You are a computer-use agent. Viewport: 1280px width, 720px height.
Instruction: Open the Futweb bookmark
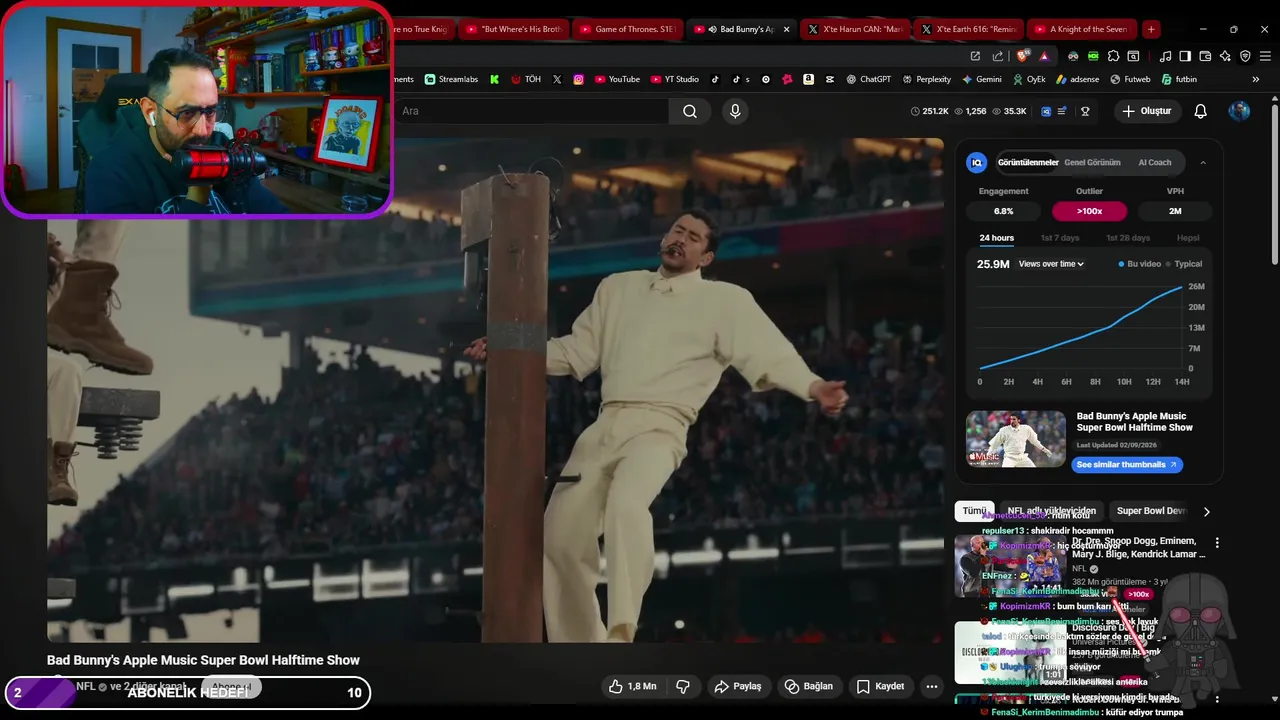pyautogui.click(x=1130, y=79)
